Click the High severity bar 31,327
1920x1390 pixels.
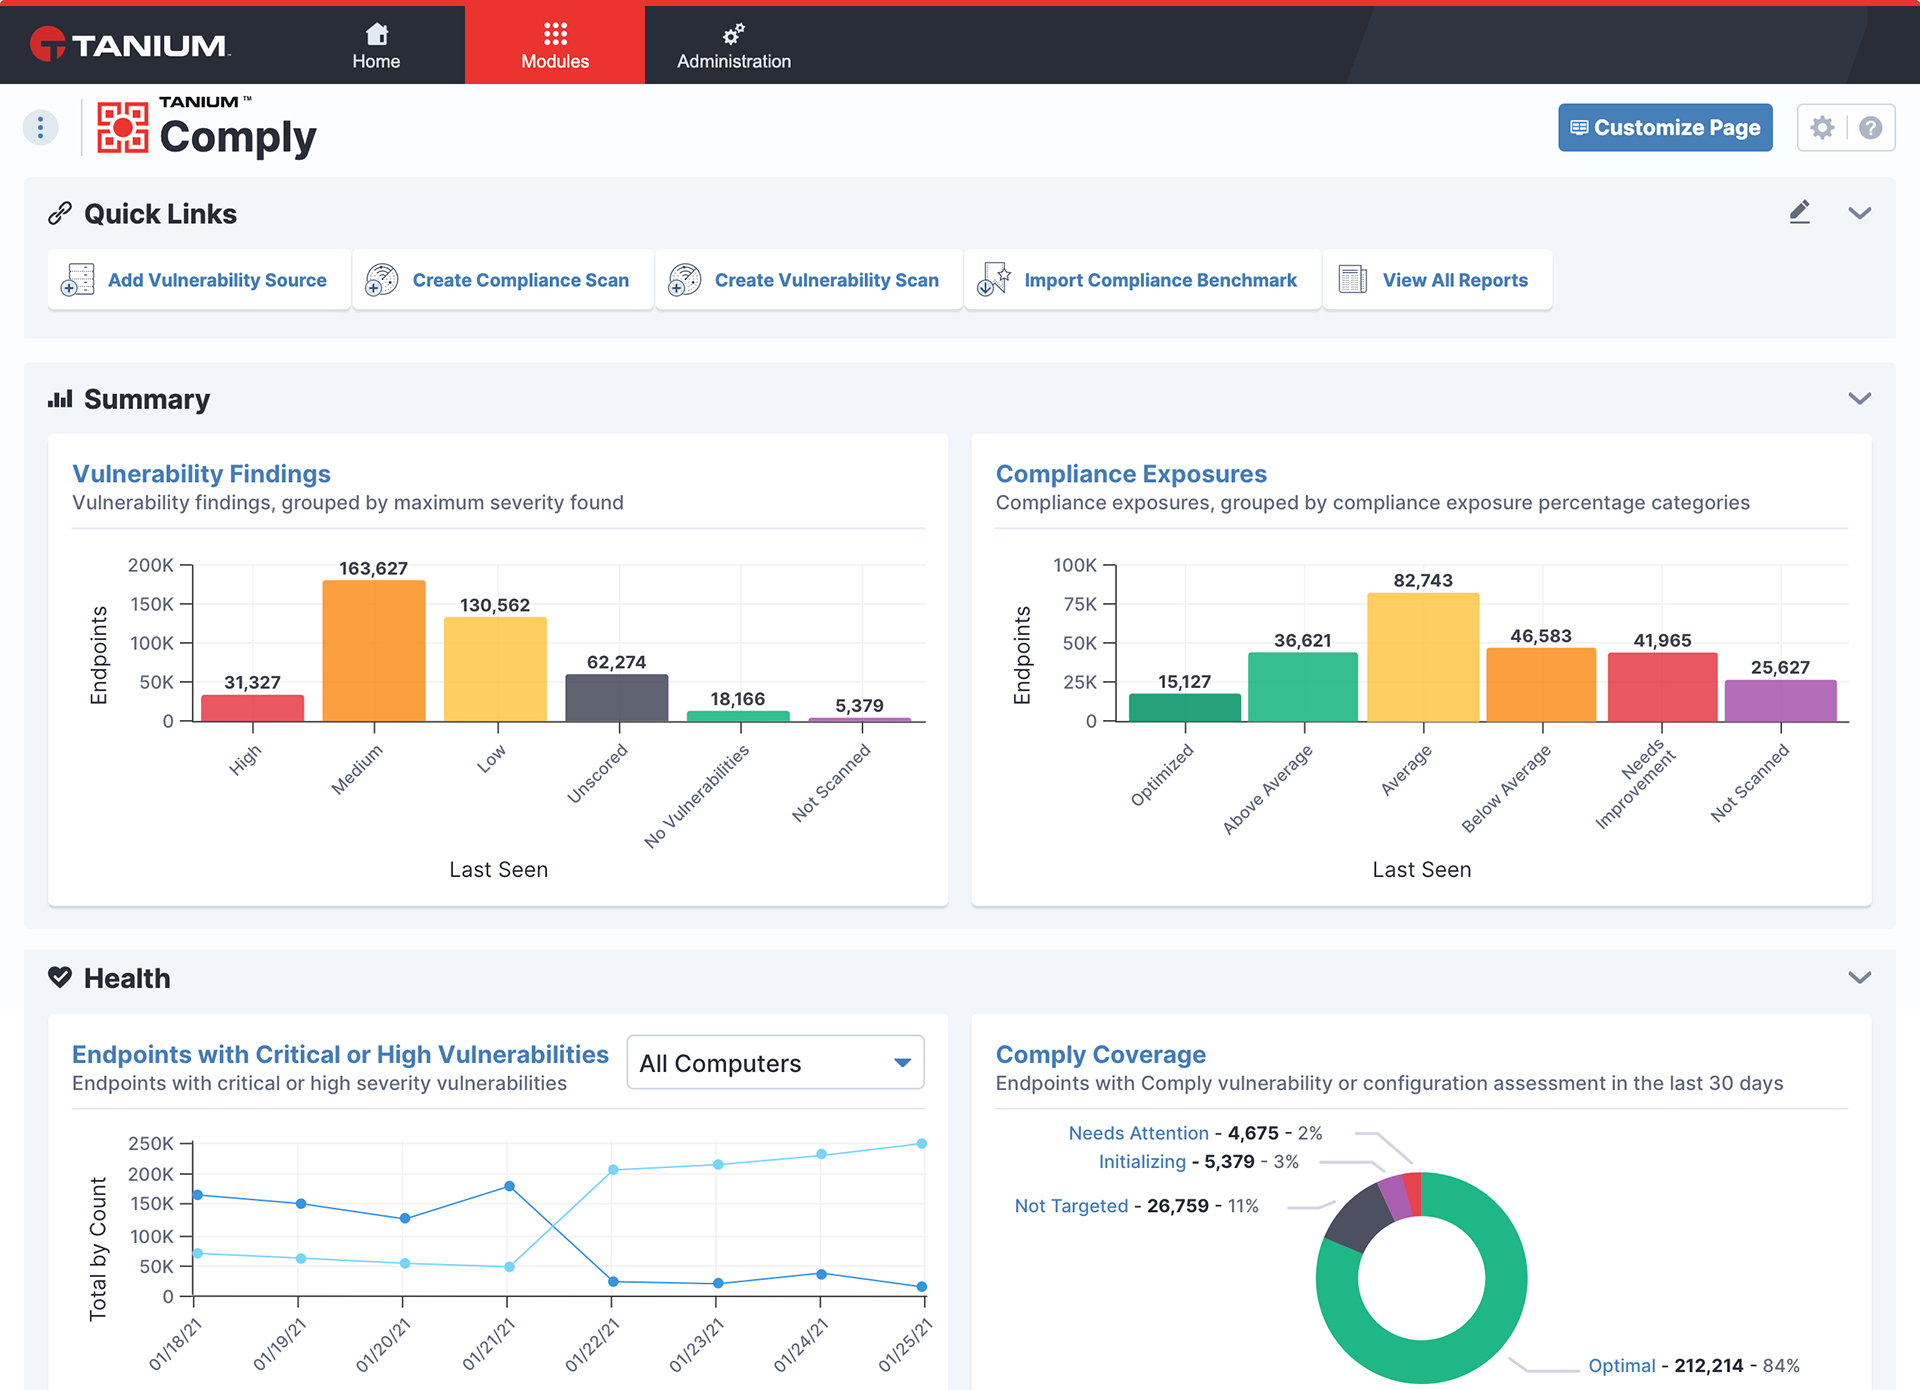click(x=252, y=708)
